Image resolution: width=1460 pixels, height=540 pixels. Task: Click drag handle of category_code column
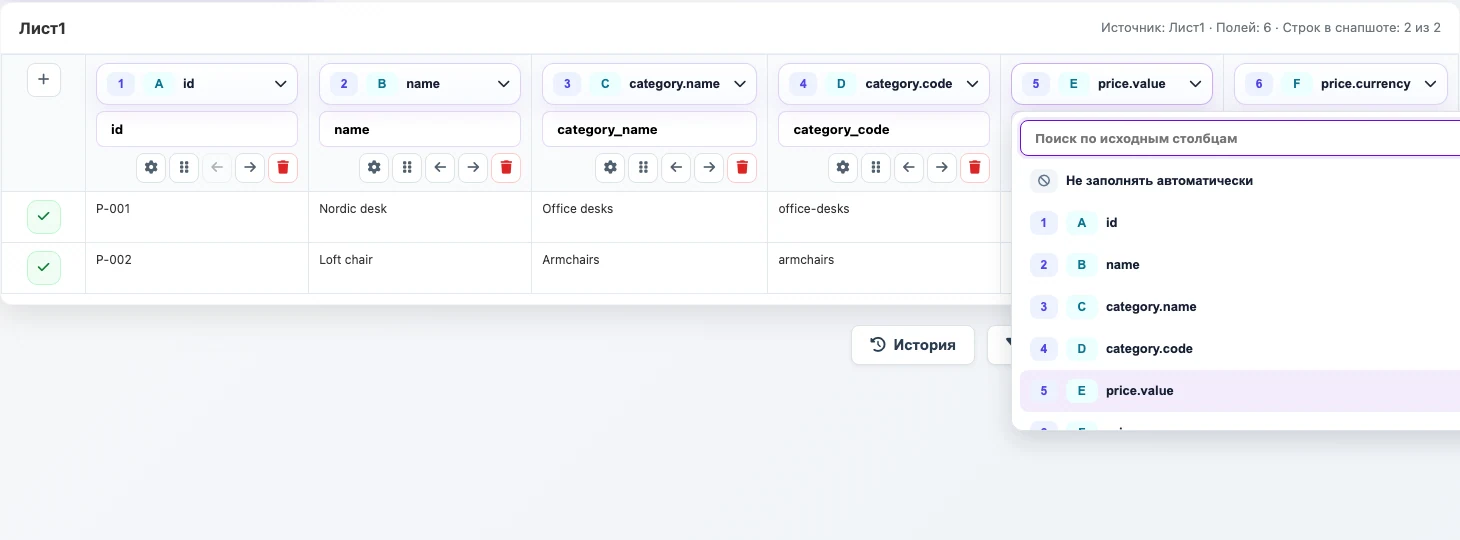pos(876,167)
